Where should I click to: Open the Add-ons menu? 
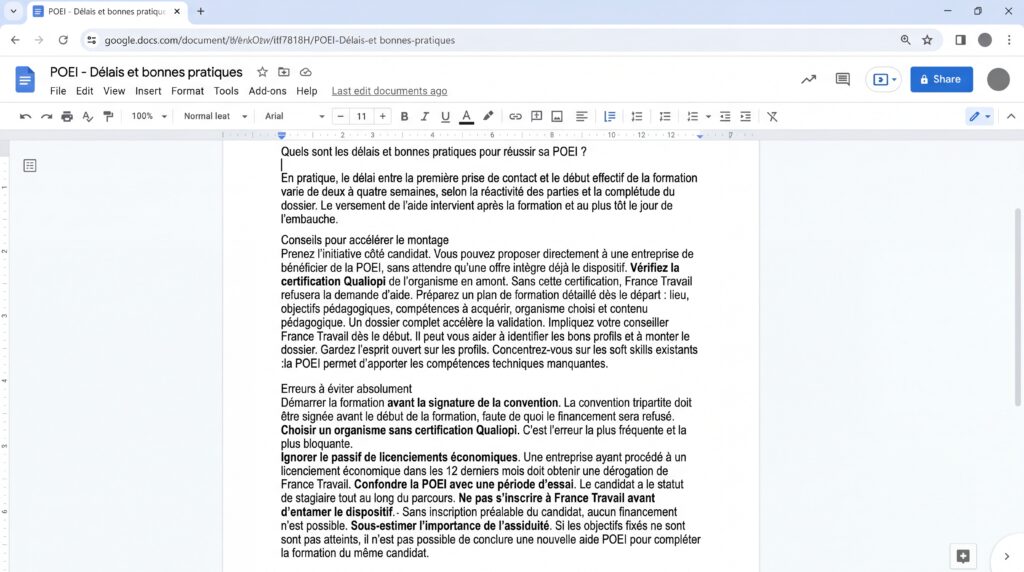tap(267, 91)
